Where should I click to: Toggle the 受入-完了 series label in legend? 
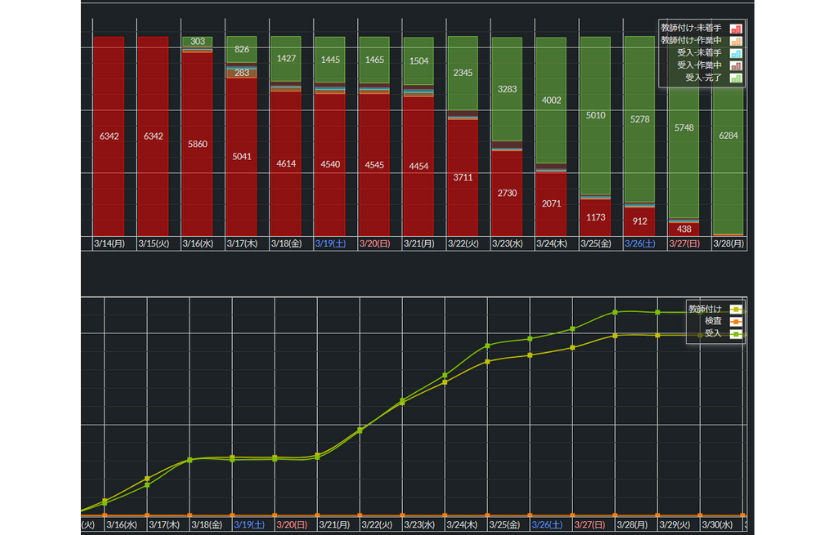699,77
